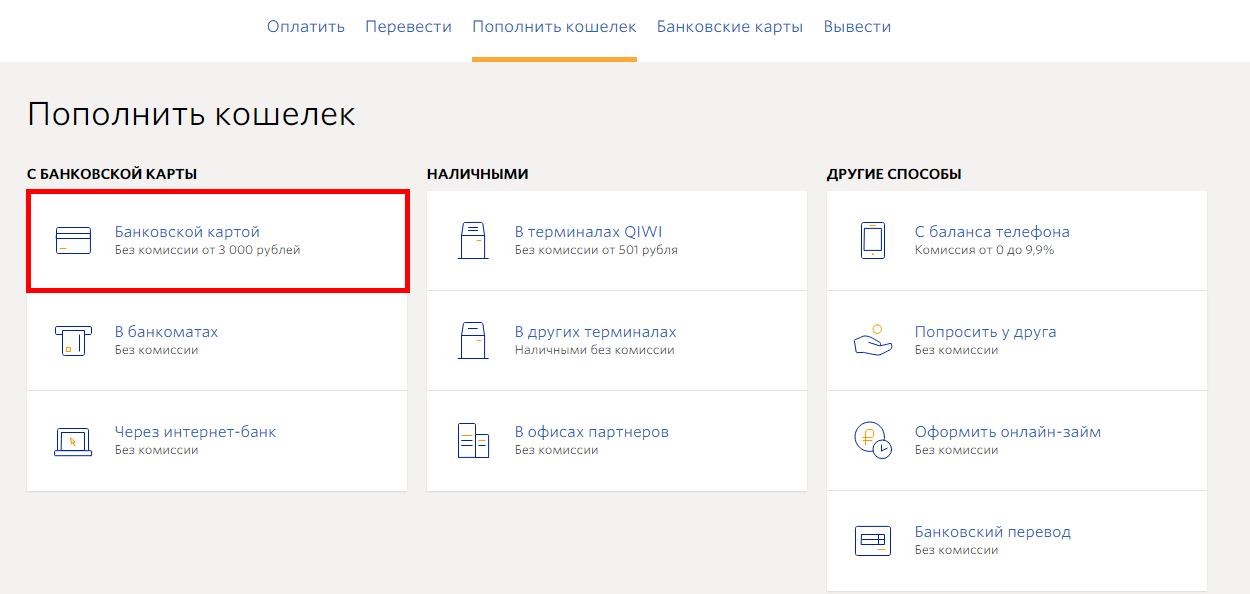The image size is (1250, 594).
Task: Click 'Комиссия от 0 до 9,9%' text
Action: click(984, 250)
